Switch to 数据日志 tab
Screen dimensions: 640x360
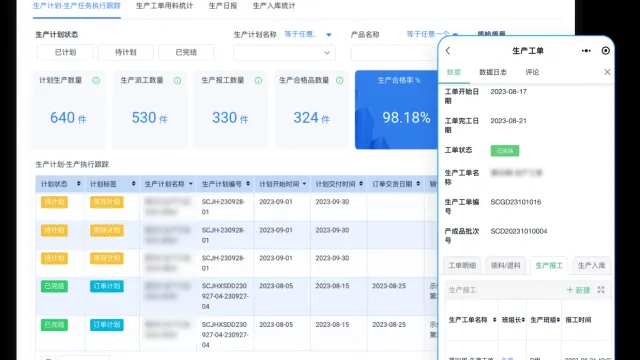[x=493, y=72]
